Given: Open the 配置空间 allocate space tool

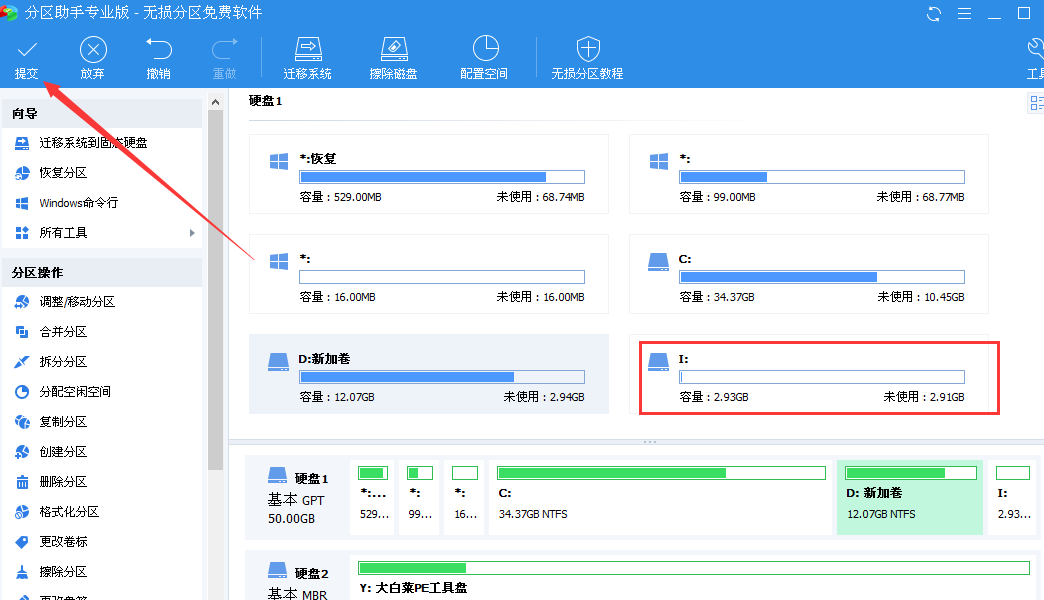Looking at the screenshot, I should click(x=485, y=59).
